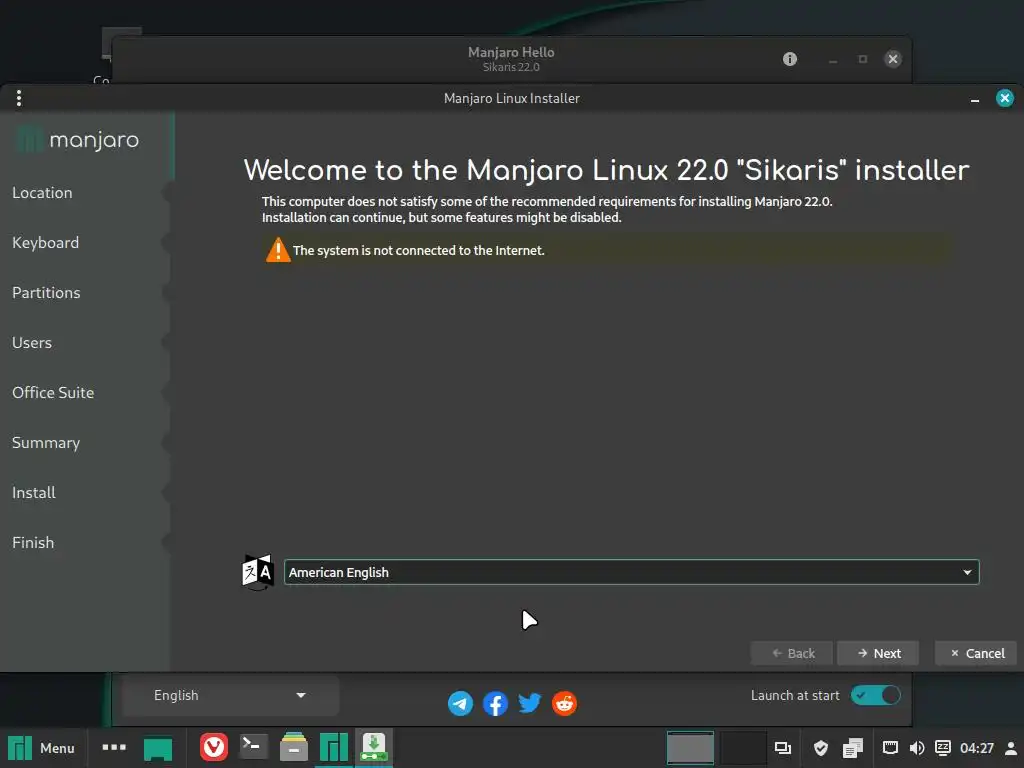
Task: Cancel the installation
Action: [976, 653]
